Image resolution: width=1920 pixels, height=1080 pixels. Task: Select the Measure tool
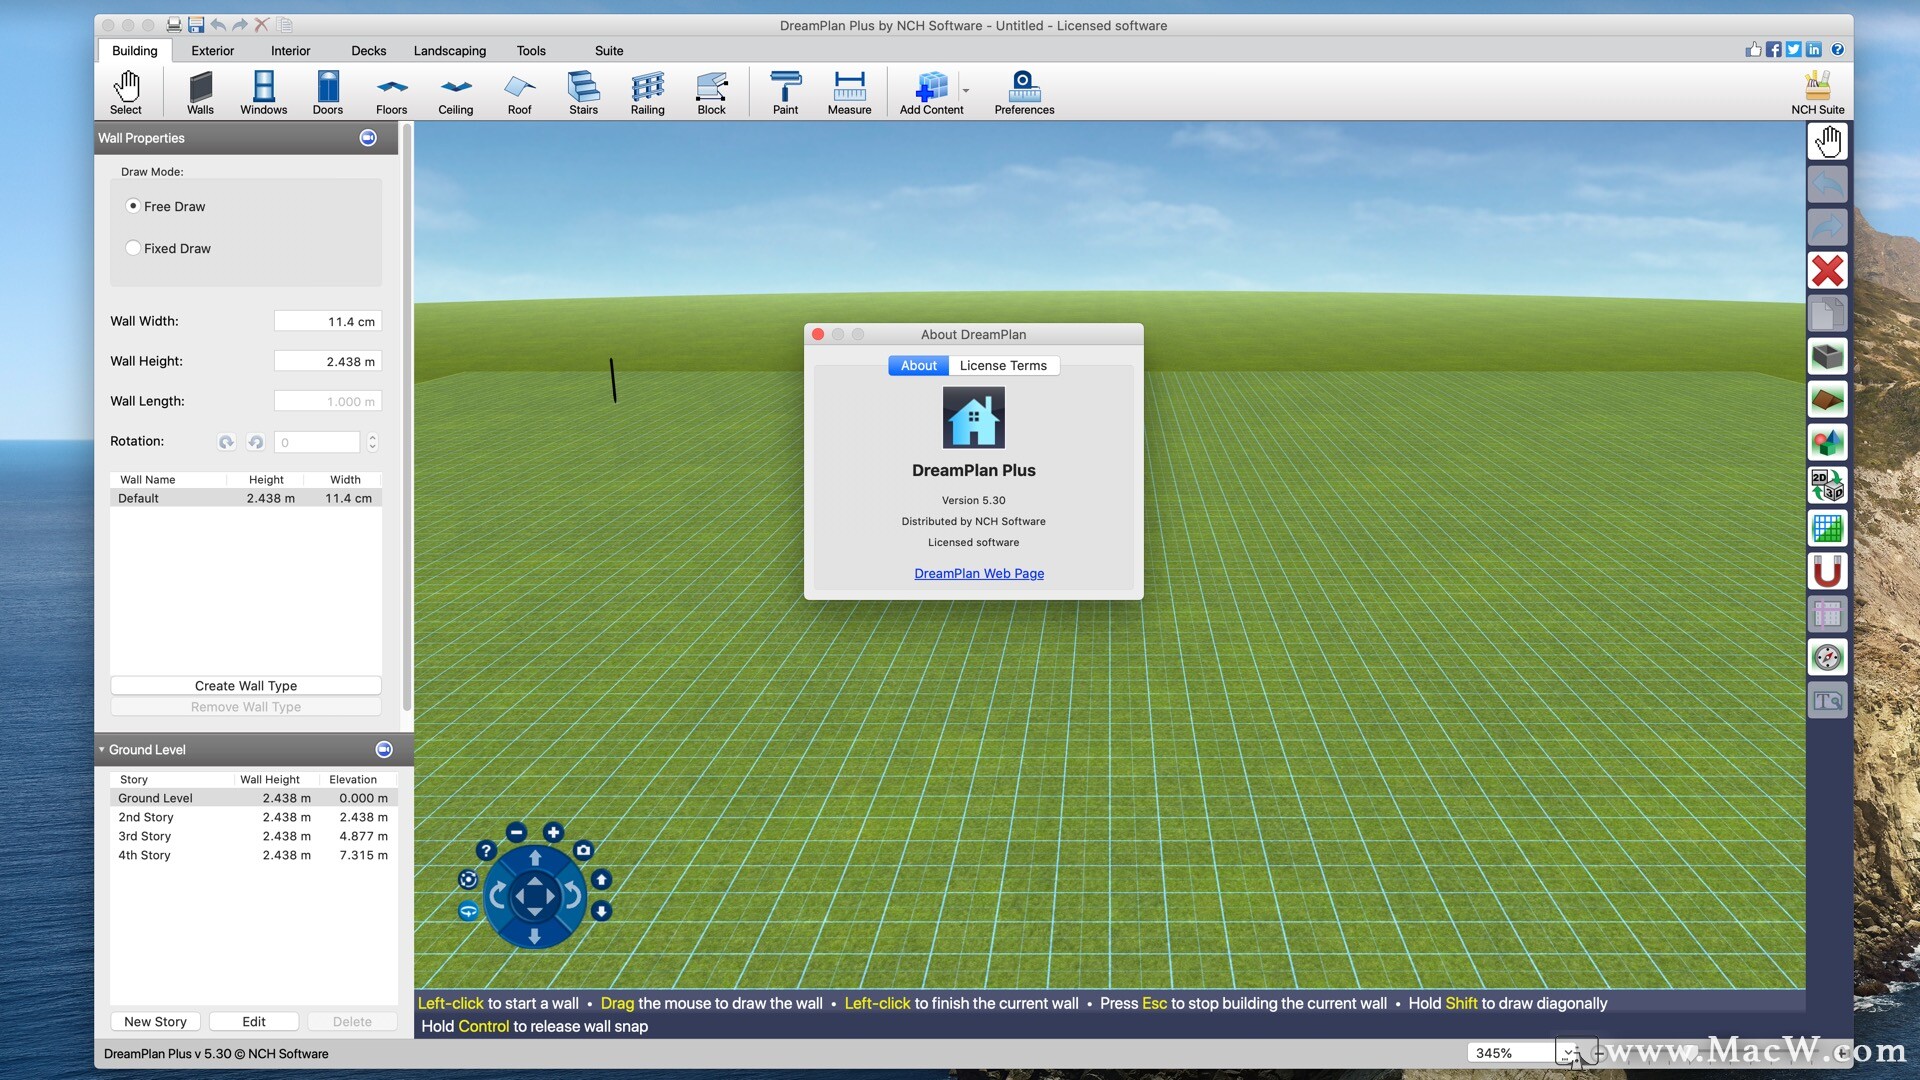848,90
